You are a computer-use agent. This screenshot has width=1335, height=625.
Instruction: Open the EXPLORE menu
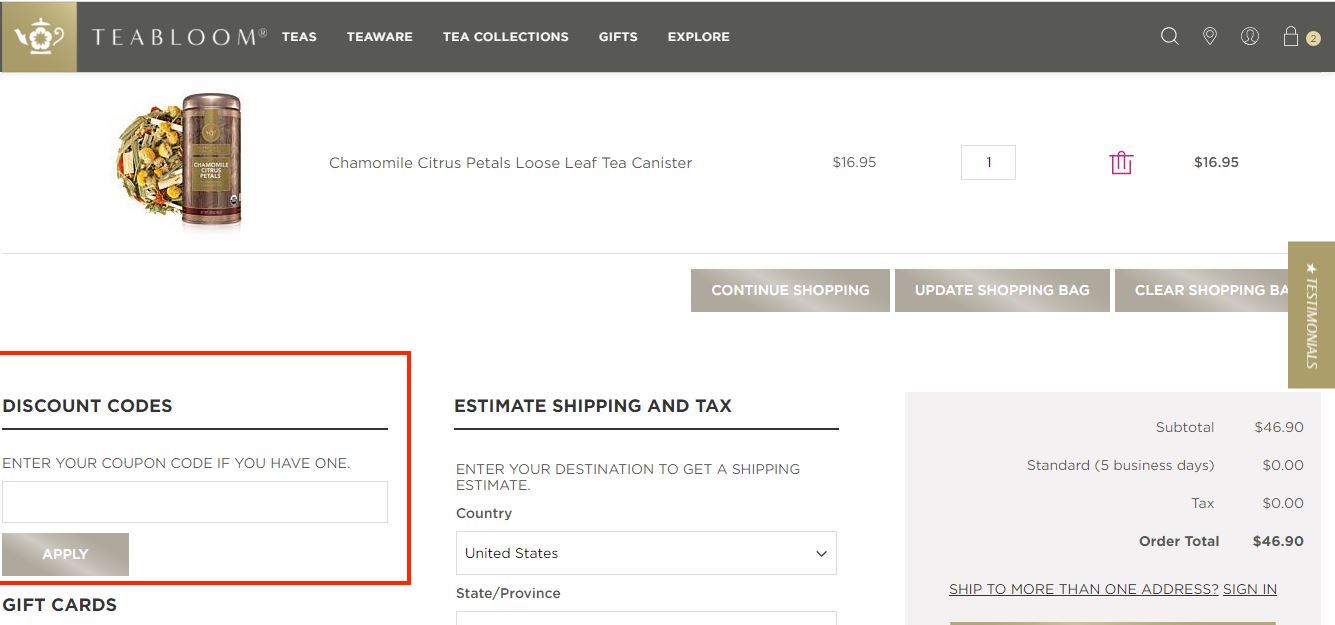(699, 37)
